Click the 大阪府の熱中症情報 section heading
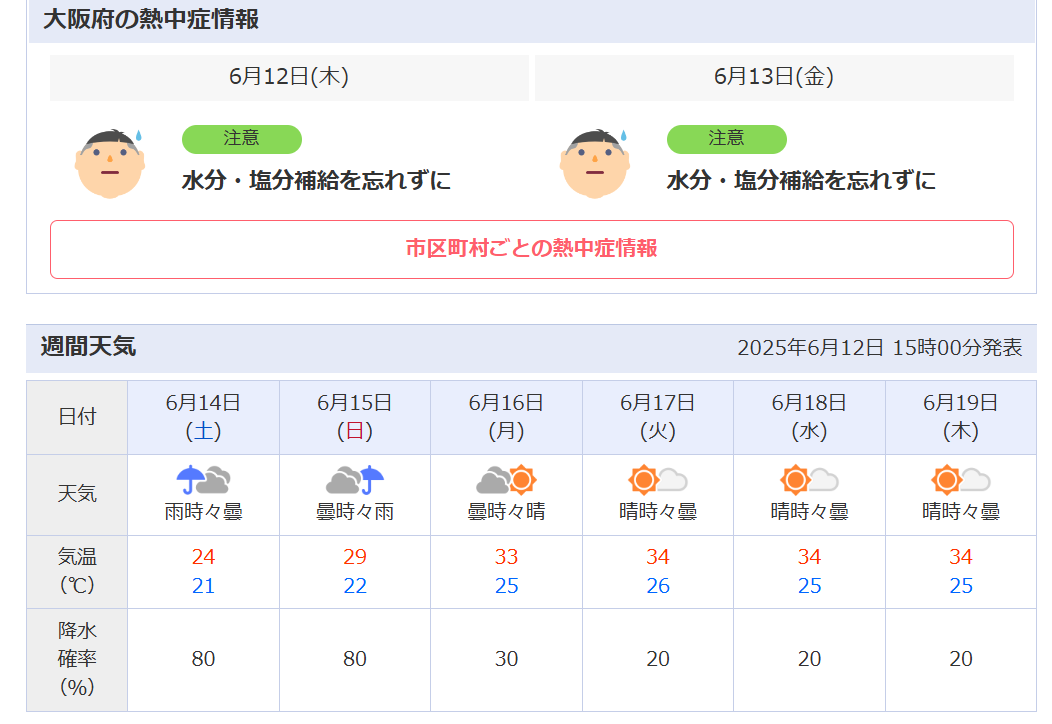 151,19
